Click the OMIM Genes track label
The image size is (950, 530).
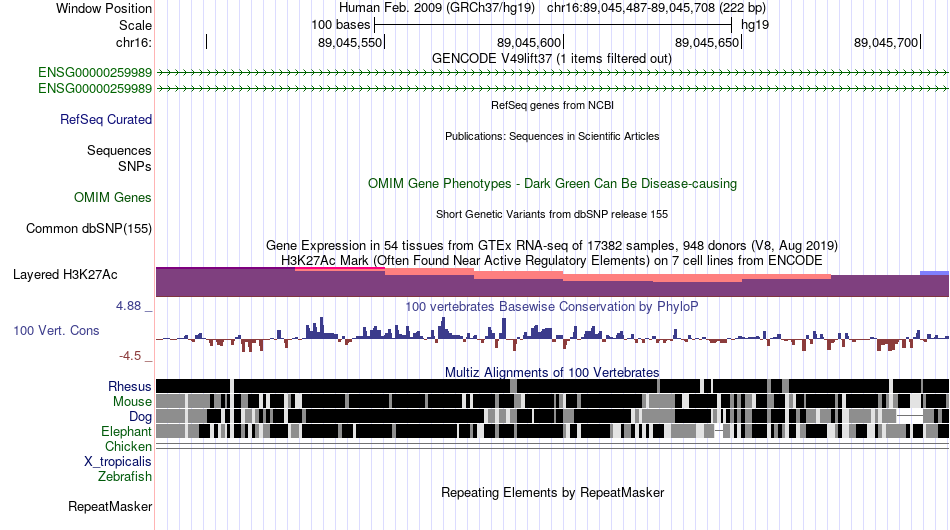click(113, 197)
